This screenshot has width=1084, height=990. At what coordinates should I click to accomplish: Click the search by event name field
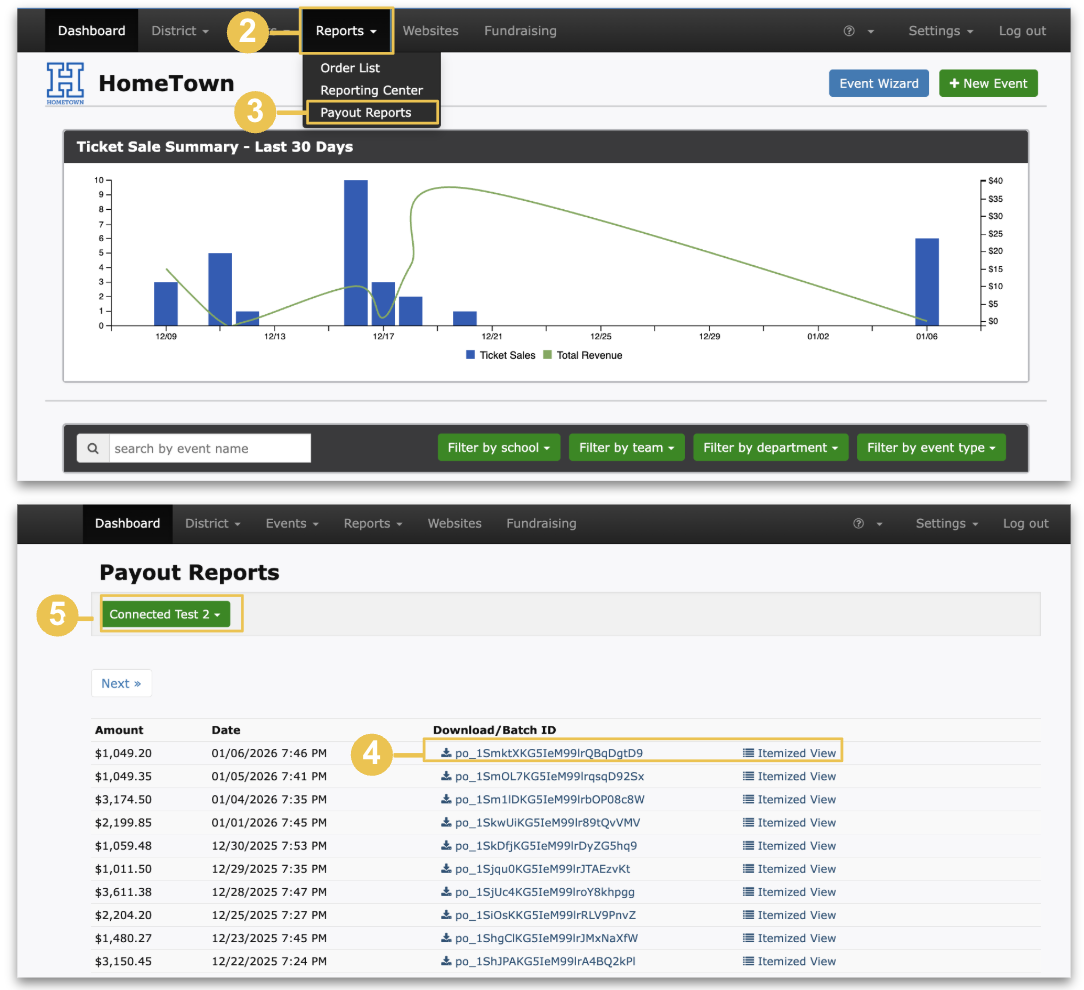[210, 448]
